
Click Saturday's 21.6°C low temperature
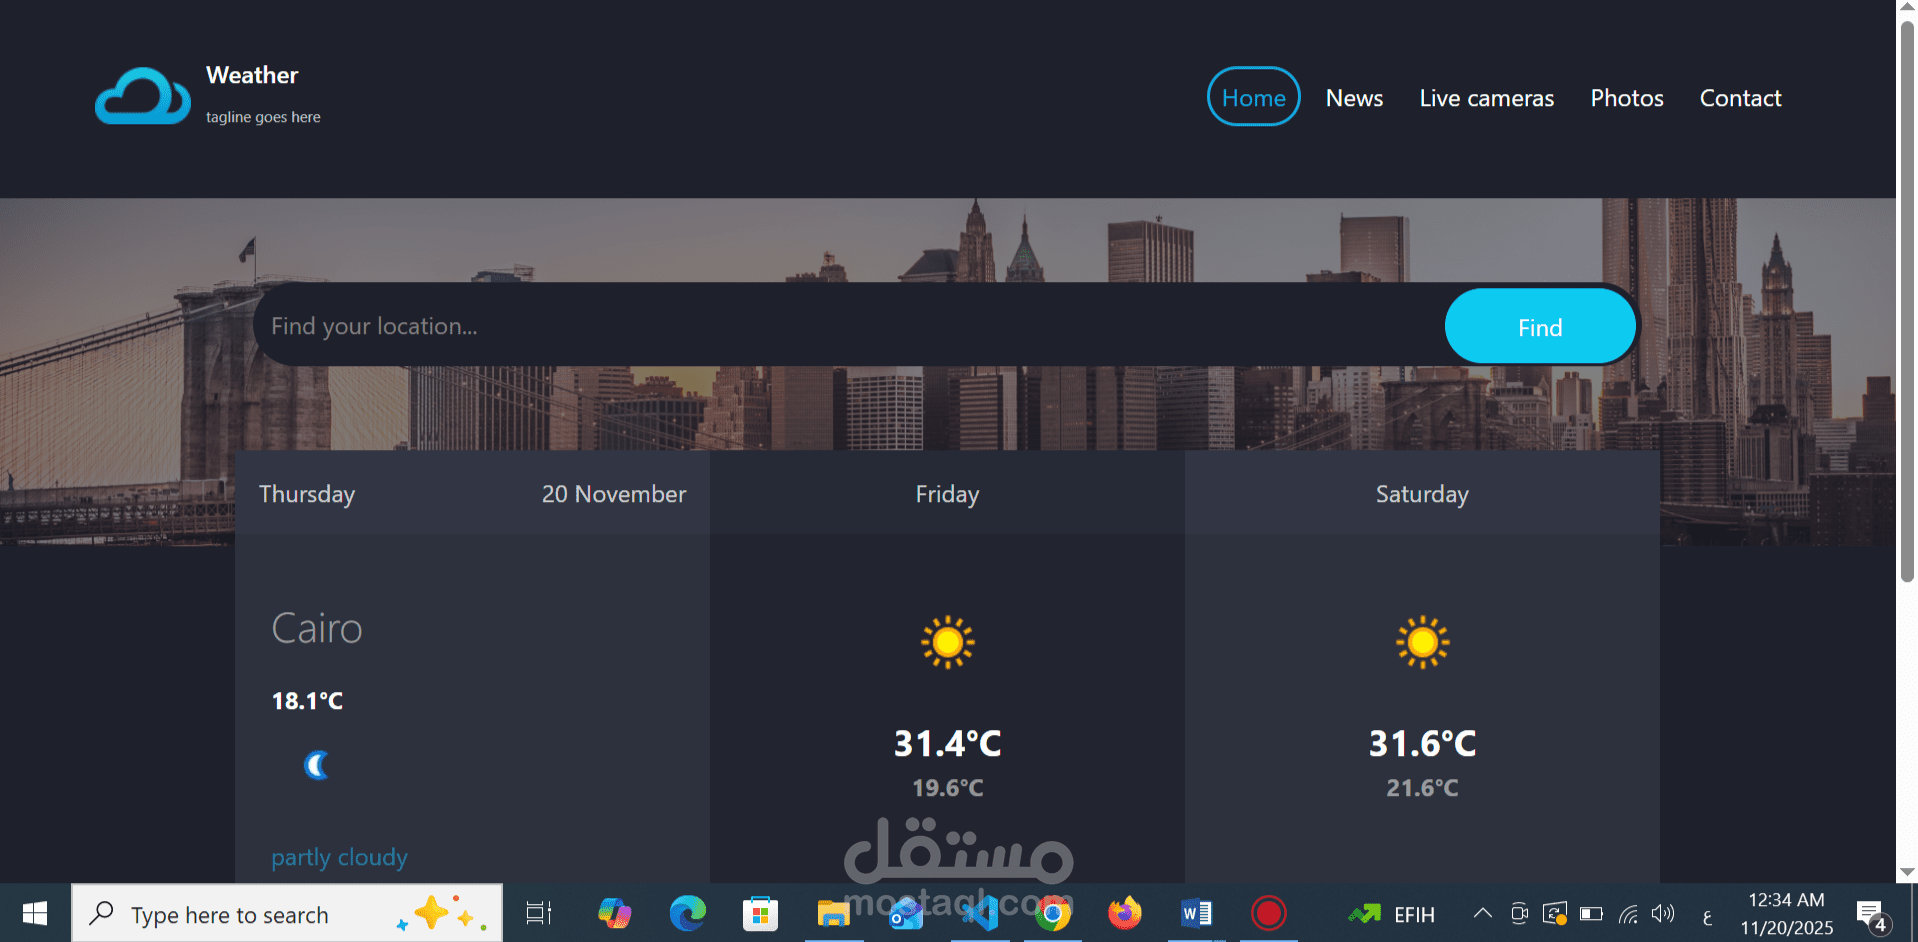(1422, 788)
